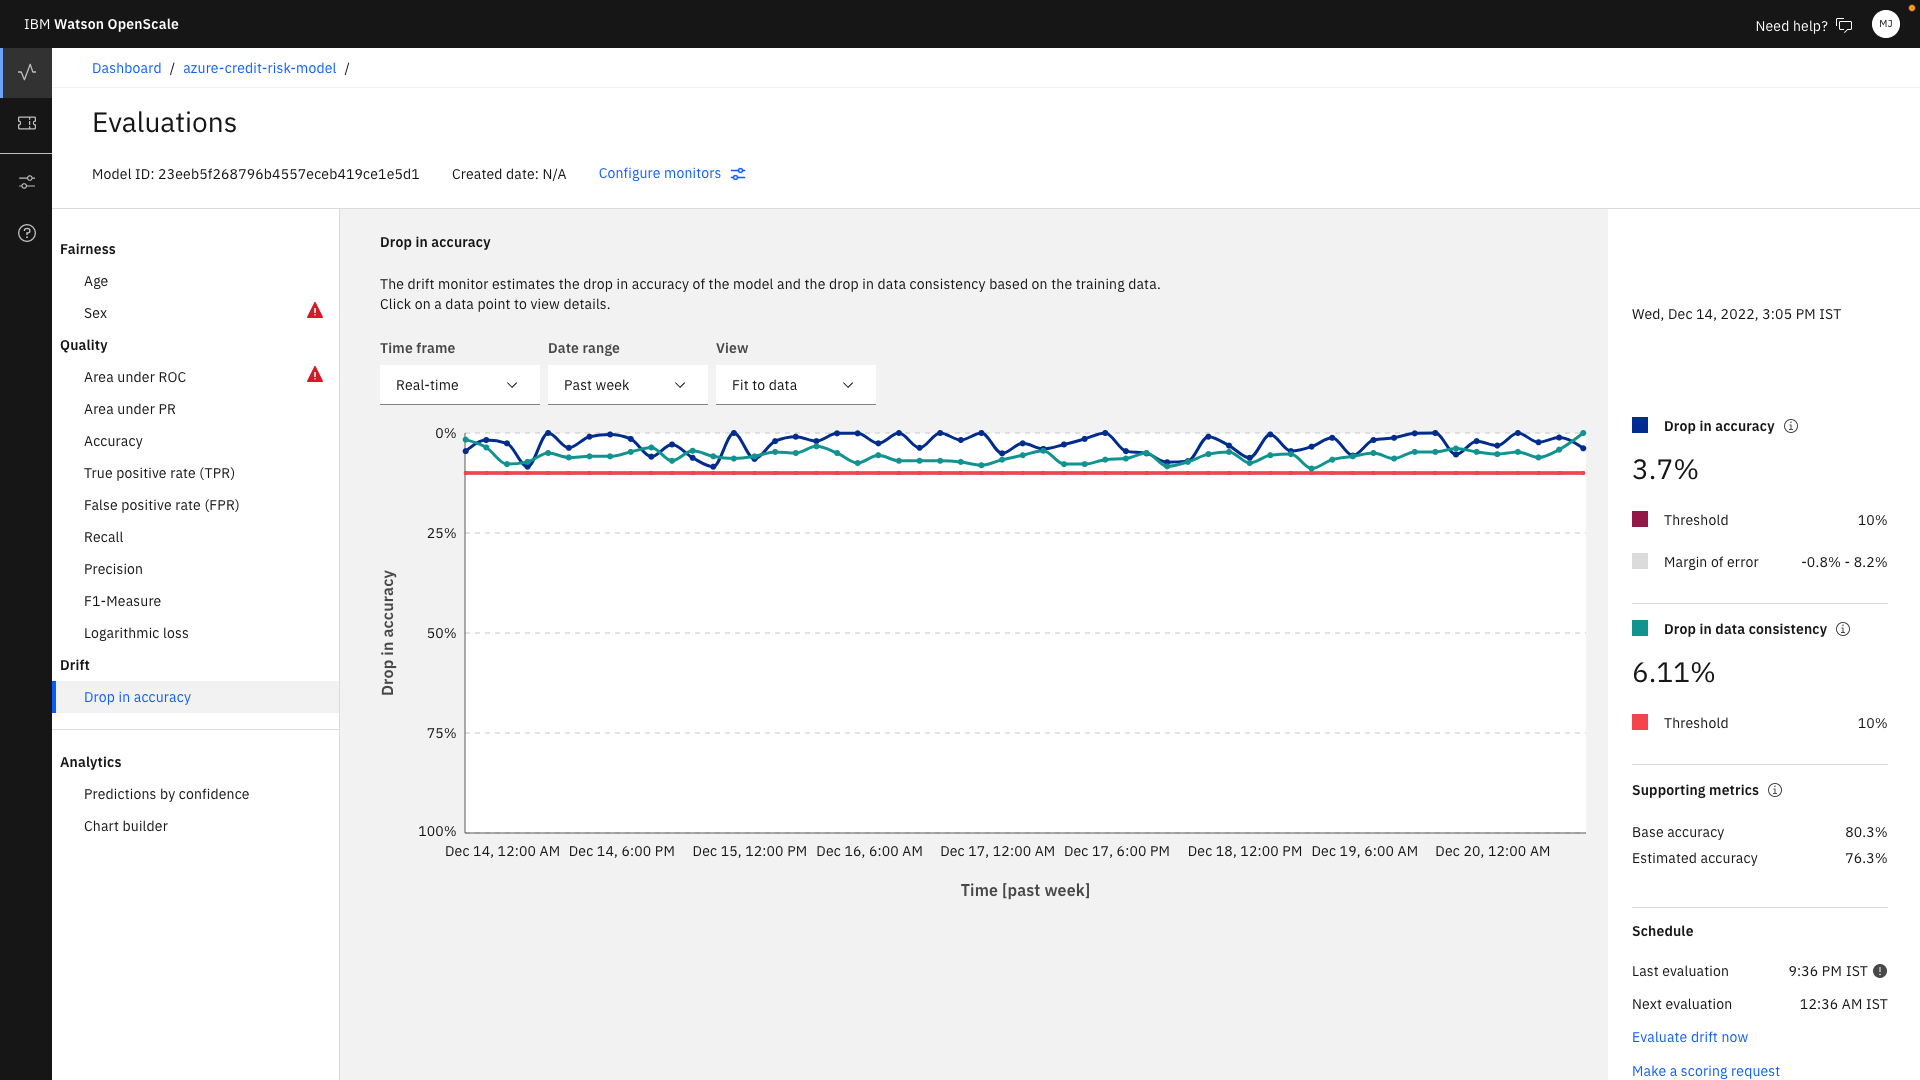Open the Time frame Real-time dropdown
The width and height of the screenshot is (1920, 1080).
(459, 385)
